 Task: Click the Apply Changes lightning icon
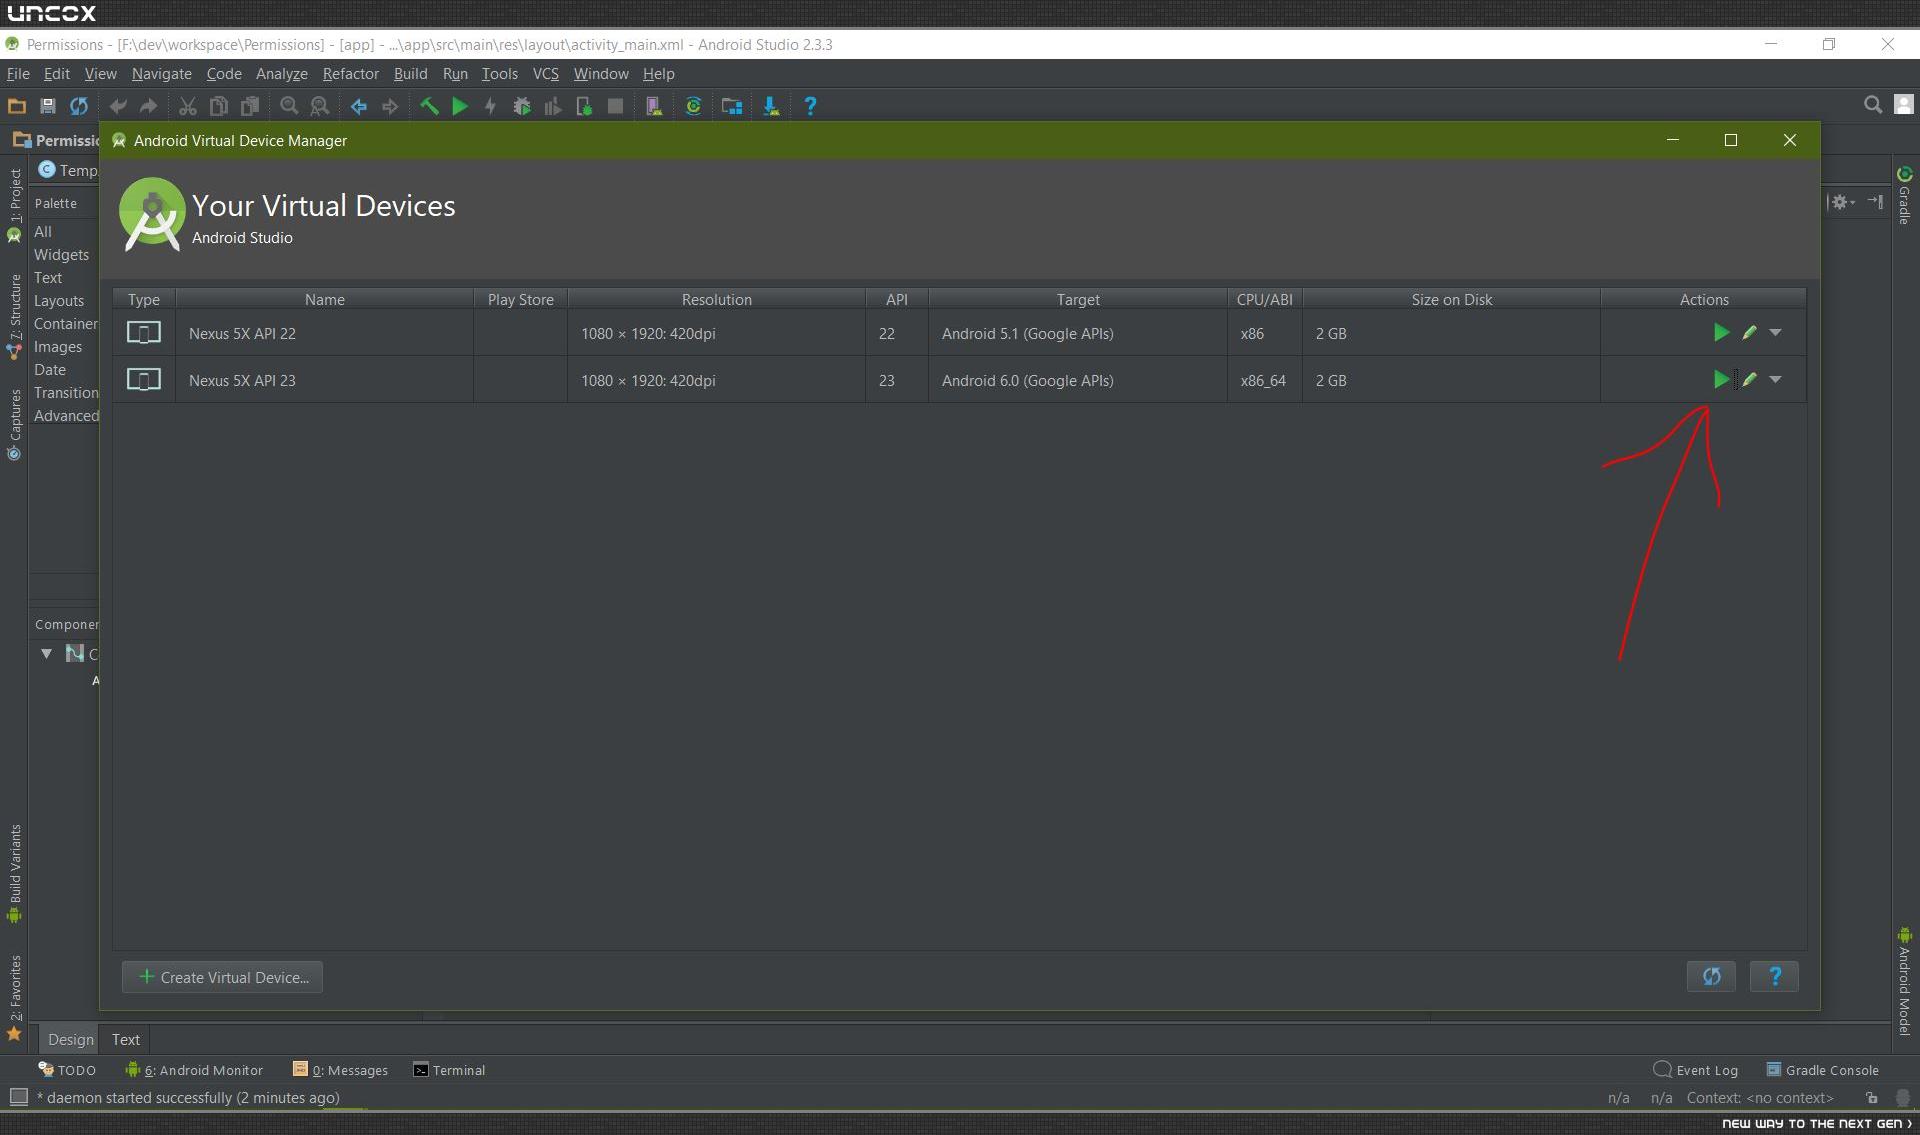click(x=490, y=106)
